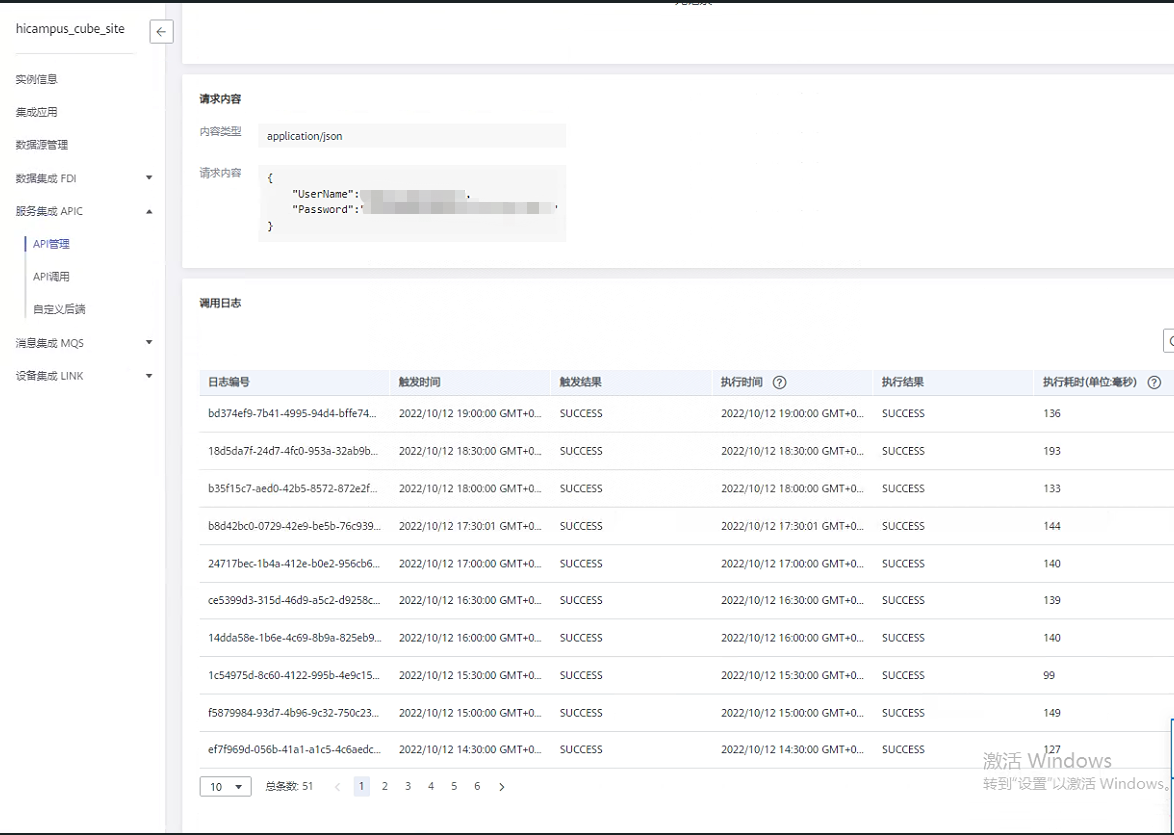The height and width of the screenshot is (835, 1174).
Task: Go to next page with right arrow
Action: [x=501, y=787]
